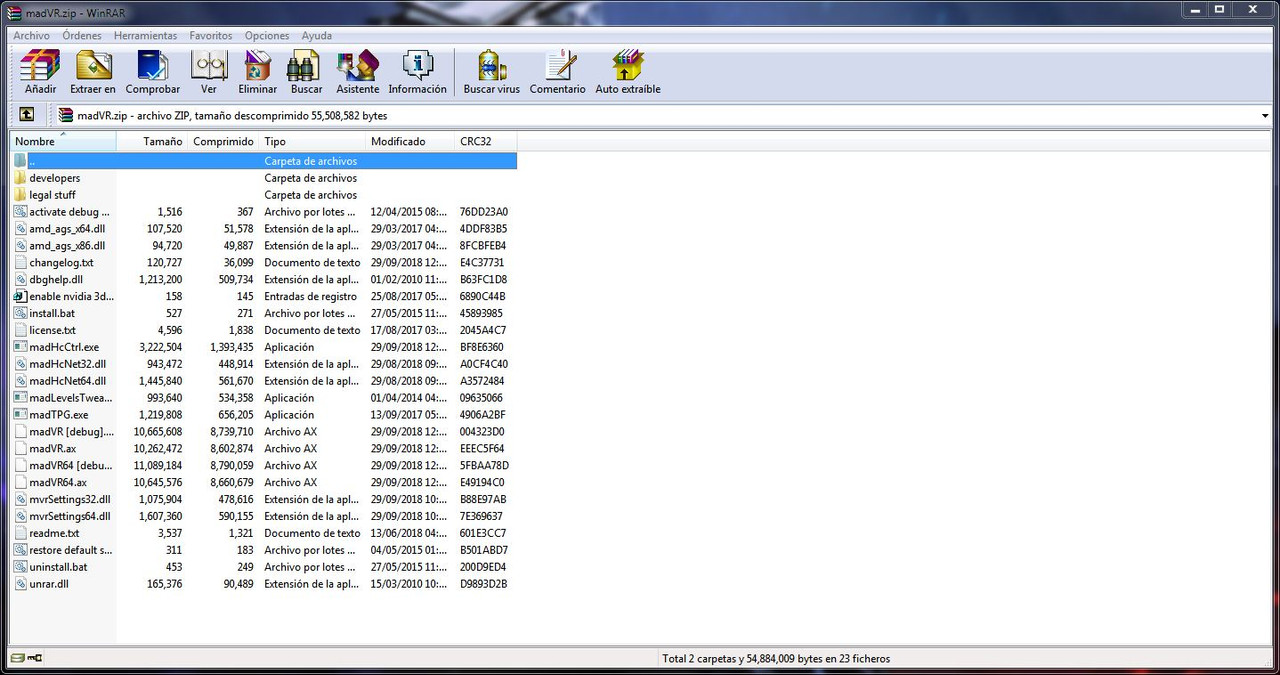Select the changelog.txt document icon
Viewport: 1280px width, 675px height.
(x=20, y=262)
